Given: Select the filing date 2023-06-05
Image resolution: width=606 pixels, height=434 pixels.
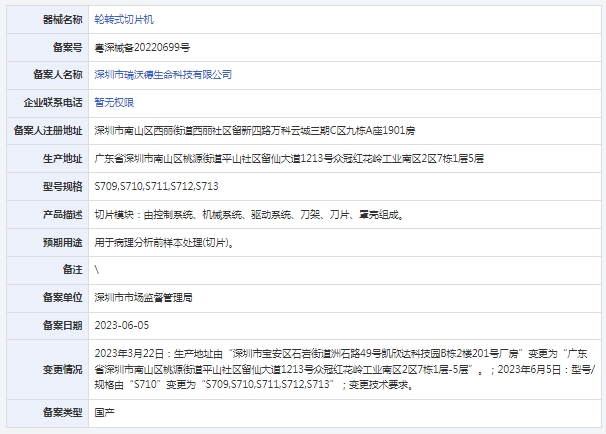Looking at the screenshot, I should [x=122, y=325].
